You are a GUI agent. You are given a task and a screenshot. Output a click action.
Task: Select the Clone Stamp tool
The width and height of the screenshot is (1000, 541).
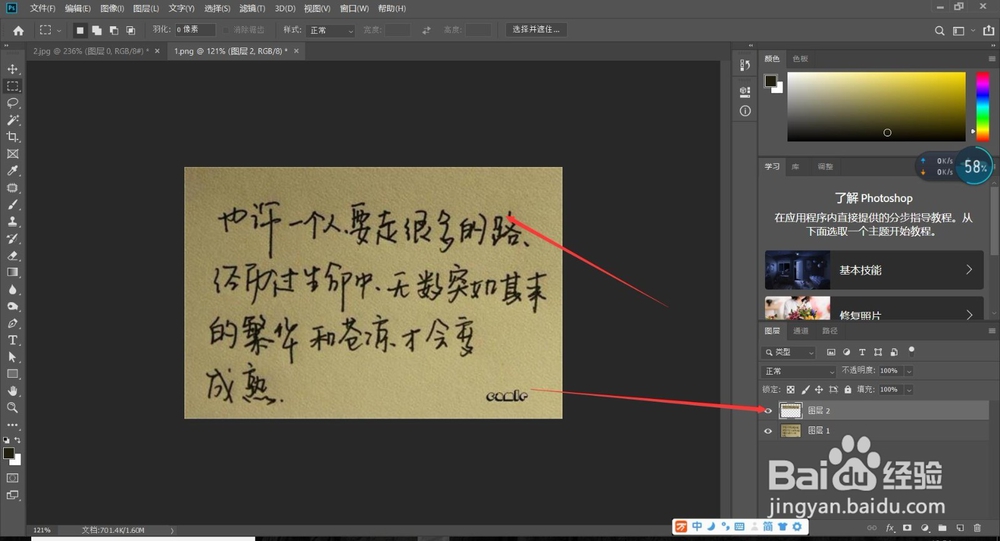point(13,221)
